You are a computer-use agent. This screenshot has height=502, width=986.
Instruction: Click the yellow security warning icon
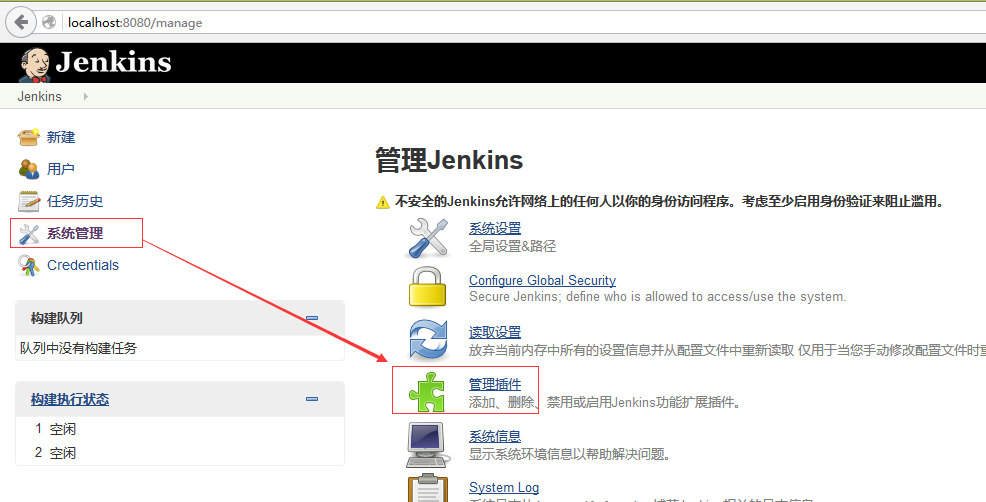[383, 203]
